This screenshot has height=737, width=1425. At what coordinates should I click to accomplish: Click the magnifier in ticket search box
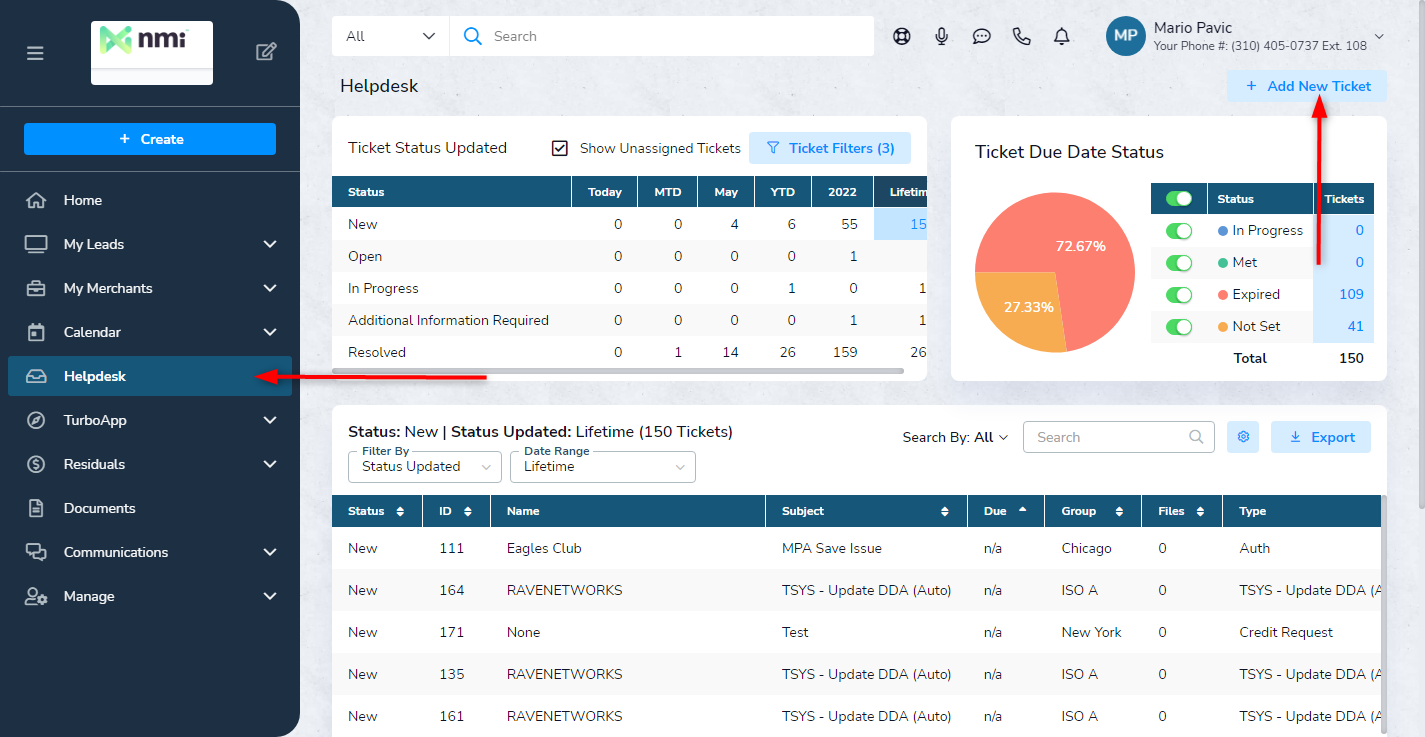click(x=1196, y=437)
